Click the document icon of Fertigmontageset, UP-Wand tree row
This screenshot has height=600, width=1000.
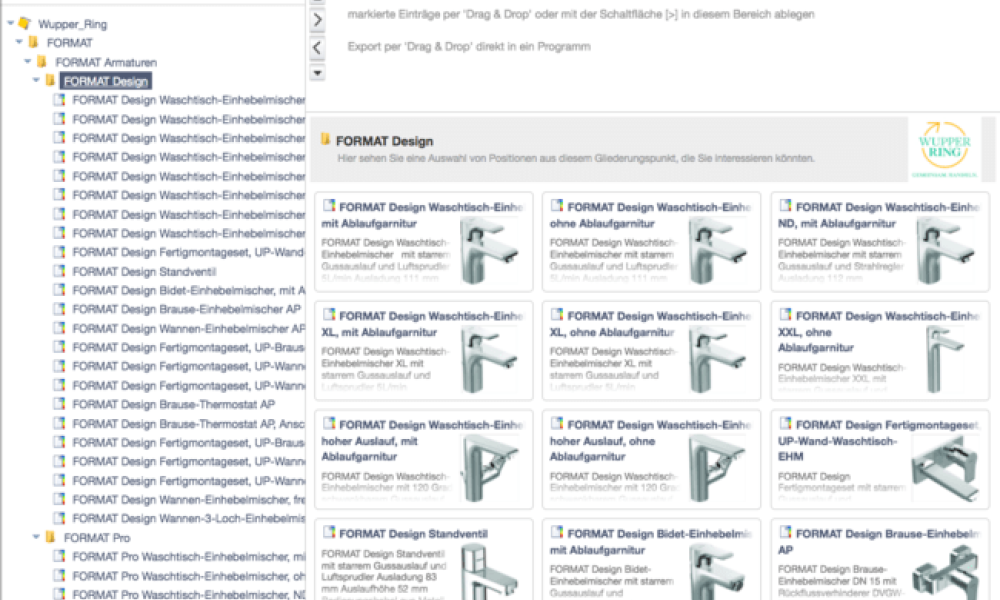pyautogui.click(x=59, y=252)
